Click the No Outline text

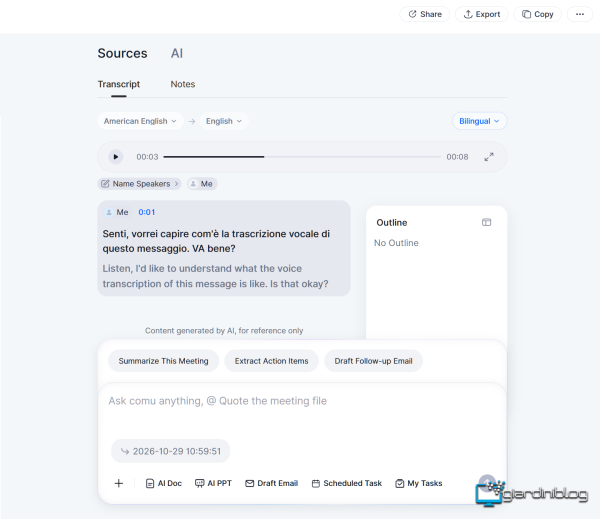pos(396,243)
